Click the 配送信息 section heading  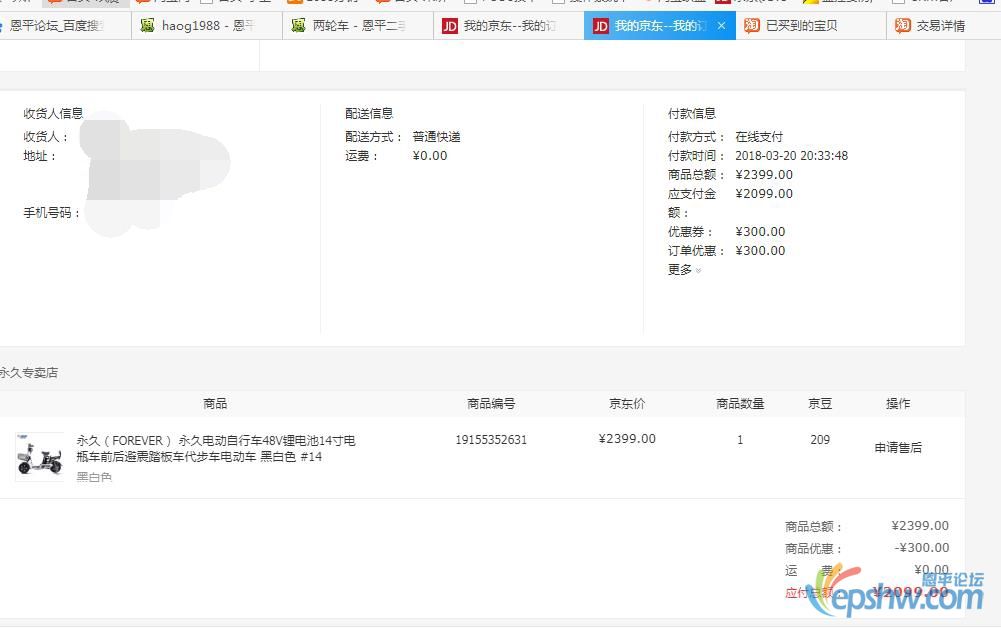(x=369, y=114)
